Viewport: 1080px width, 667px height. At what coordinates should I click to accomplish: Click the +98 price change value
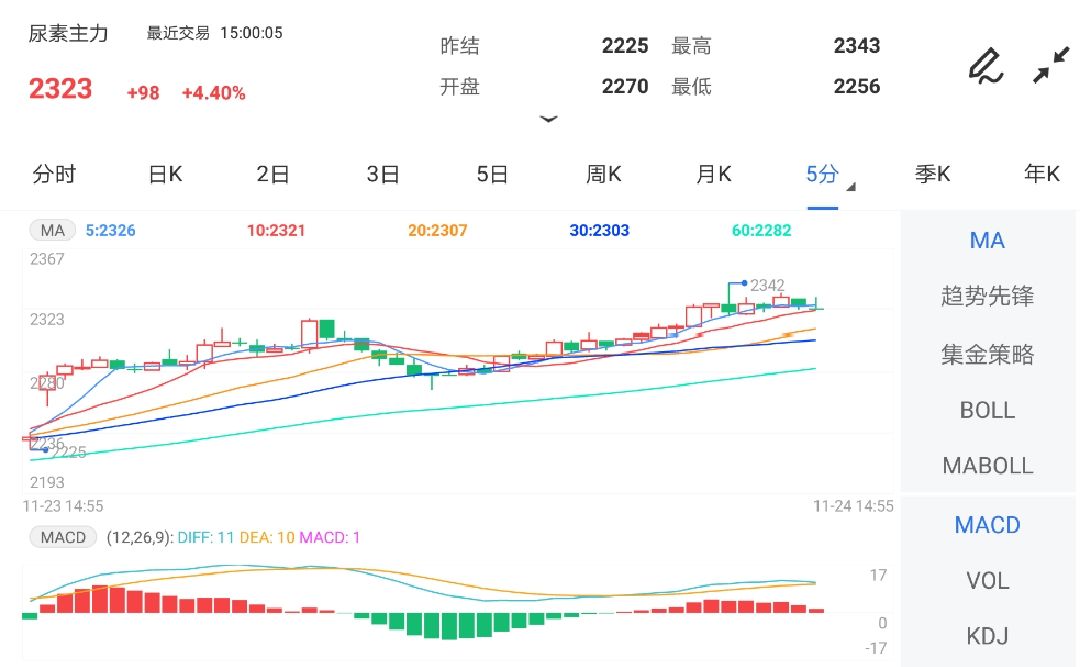[143, 93]
